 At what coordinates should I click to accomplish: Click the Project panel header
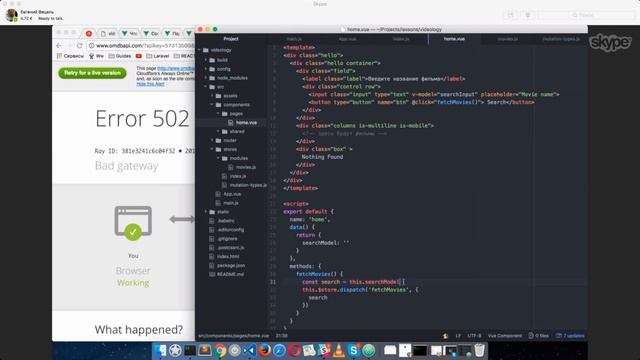[x=231, y=39]
